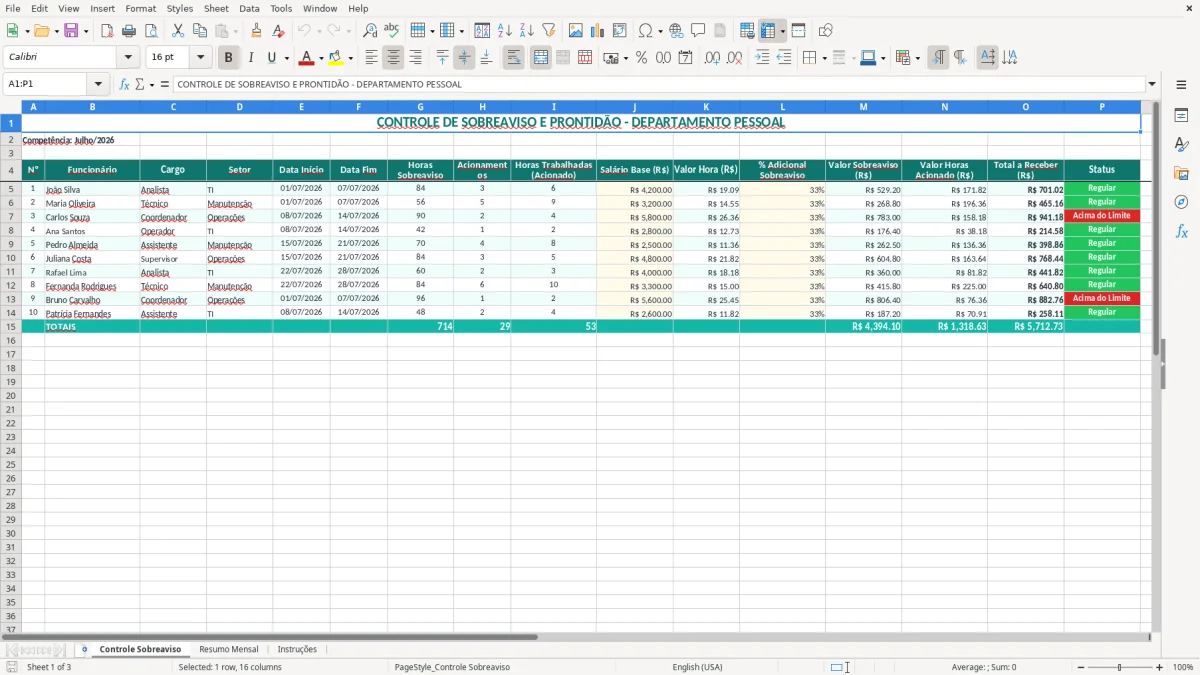The width and height of the screenshot is (1200, 675).
Task: Open background color dropdown arrow
Action: click(350, 58)
